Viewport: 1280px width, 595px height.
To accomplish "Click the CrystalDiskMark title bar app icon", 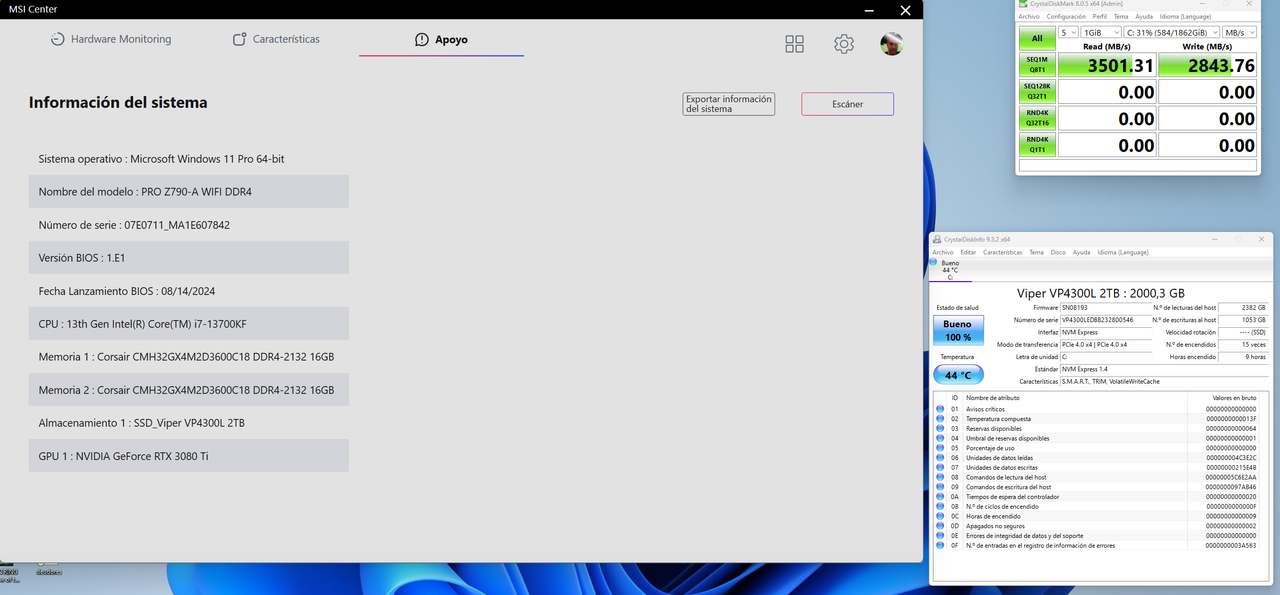I will pos(1024,5).
